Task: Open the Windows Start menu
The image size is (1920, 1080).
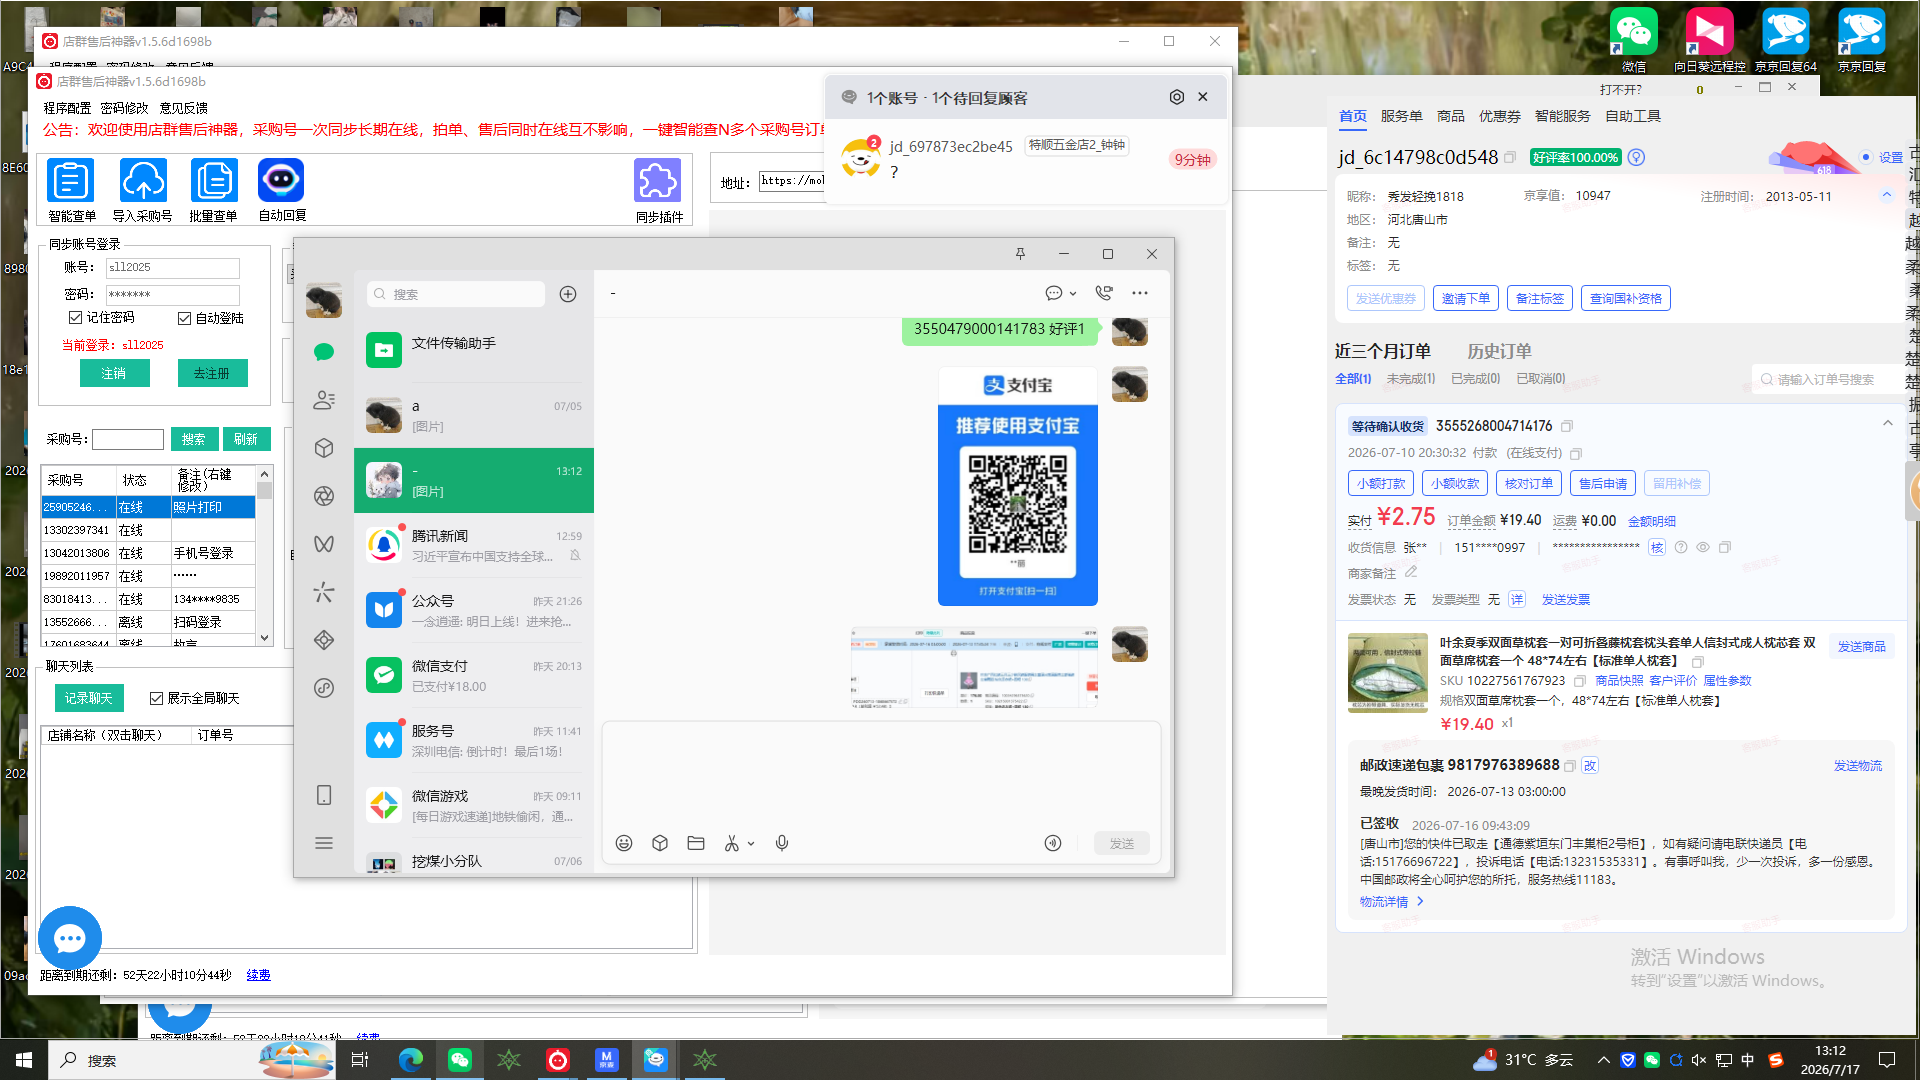Action: 24,1060
